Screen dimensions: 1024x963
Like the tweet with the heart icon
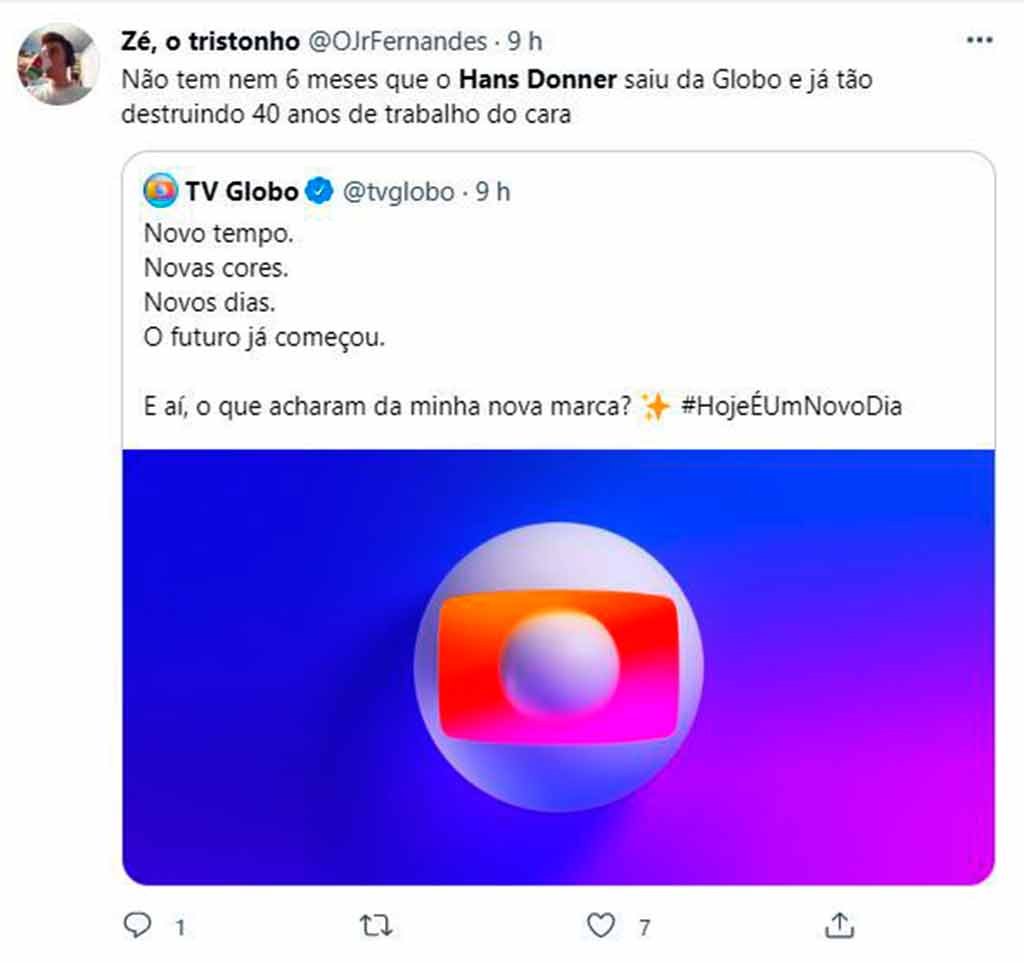601,926
